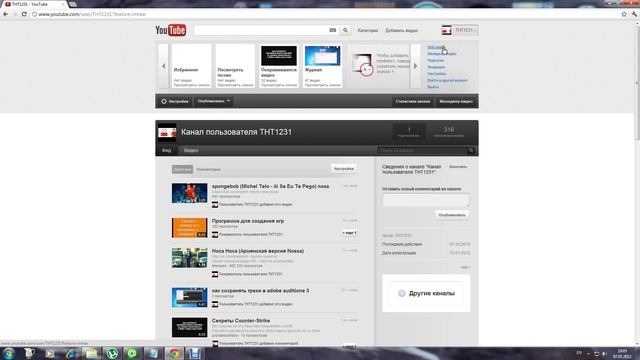Click Изменить next to channel info
The width and height of the screenshot is (640, 360).
(458, 167)
